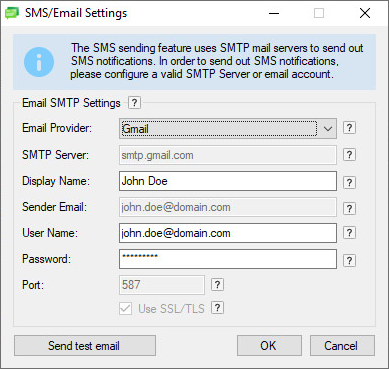Viewport: 389px width, 369px height.
Task: Click the Sender Email field
Action: point(228,207)
